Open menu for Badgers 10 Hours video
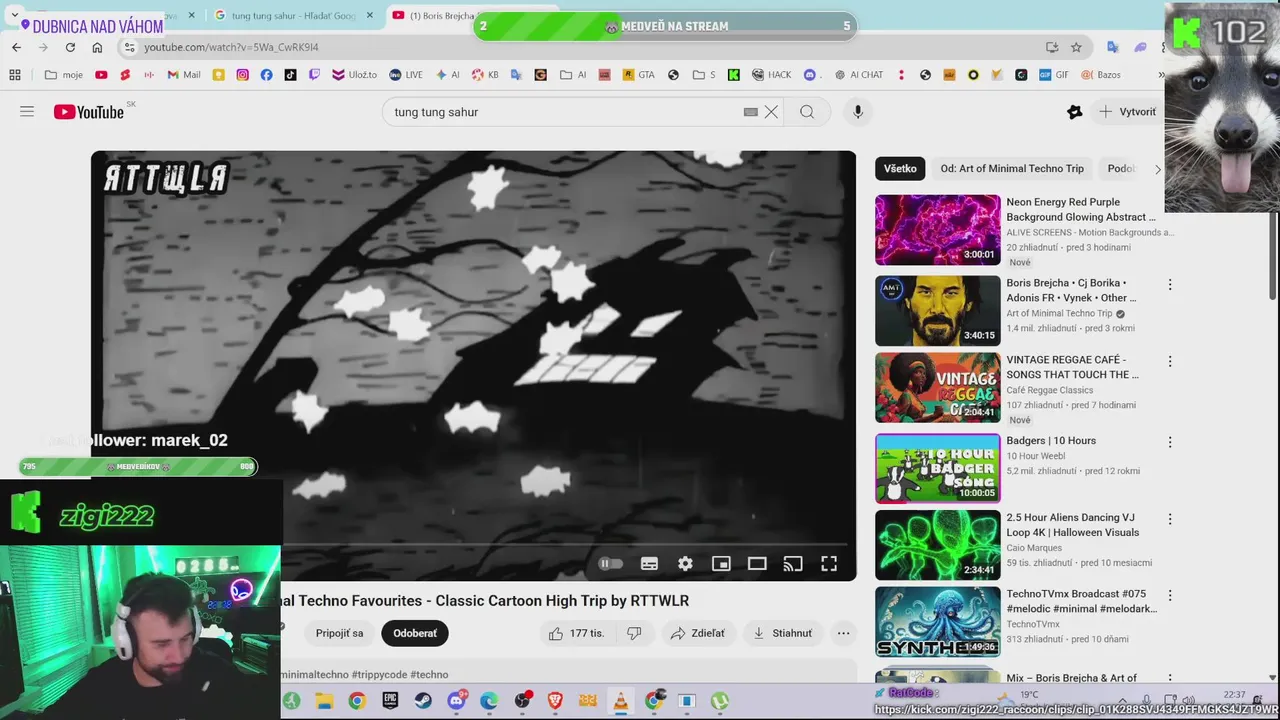 (x=1169, y=442)
